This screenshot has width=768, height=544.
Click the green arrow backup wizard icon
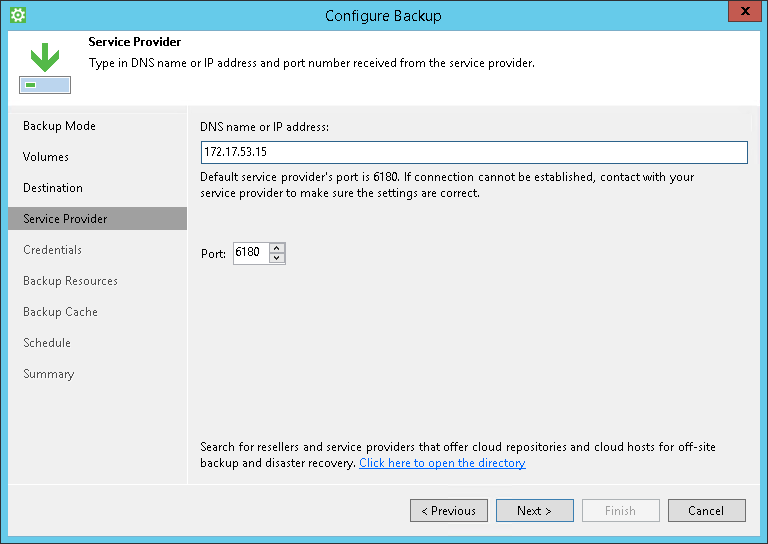[44, 68]
